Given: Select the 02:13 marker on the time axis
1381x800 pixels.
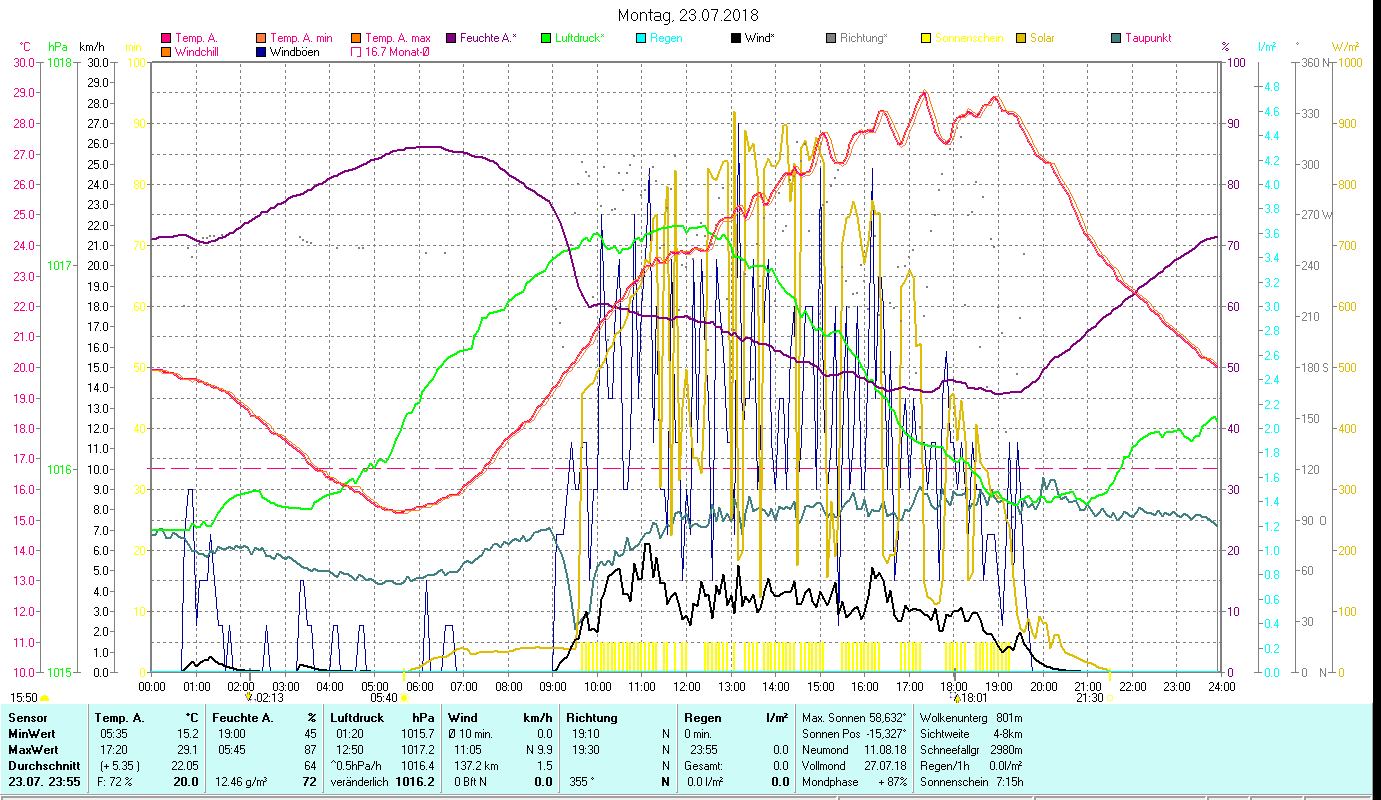Looking at the screenshot, I should pyautogui.click(x=264, y=698).
